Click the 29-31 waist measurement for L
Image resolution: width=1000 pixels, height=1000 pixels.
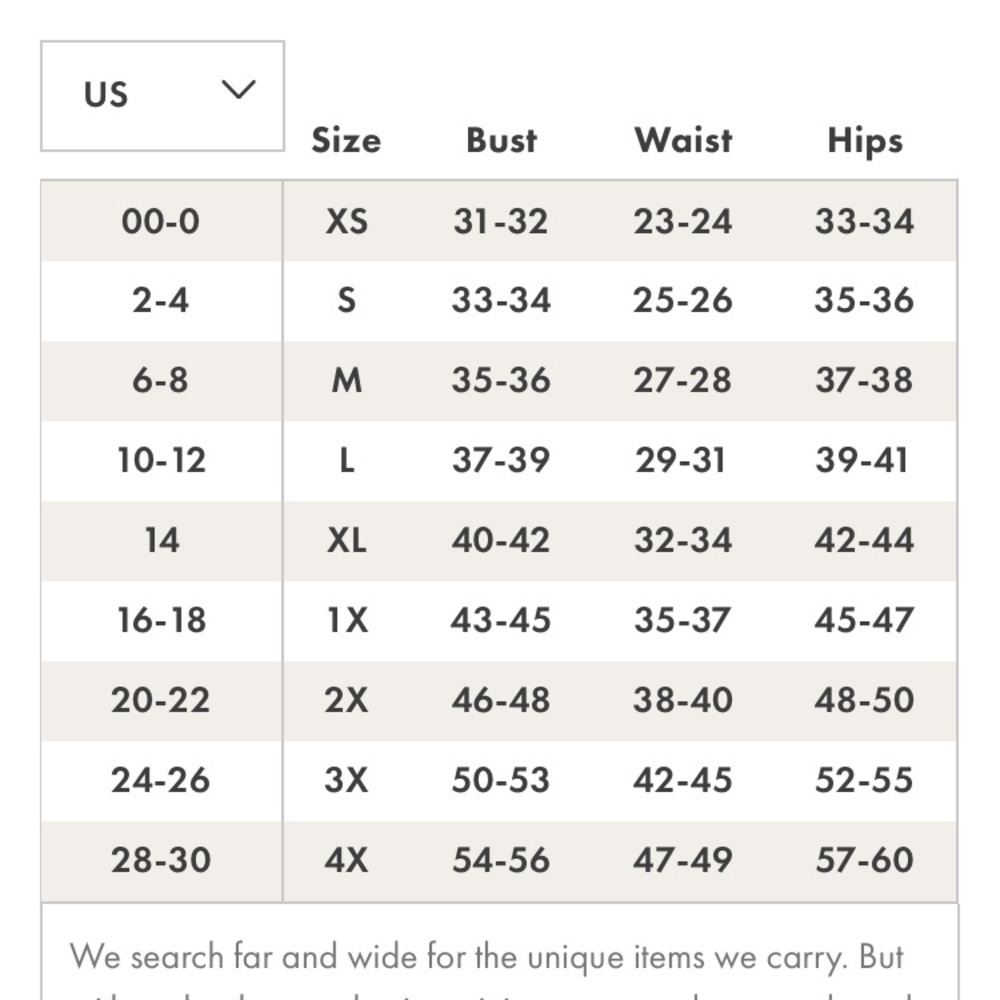tap(681, 460)
